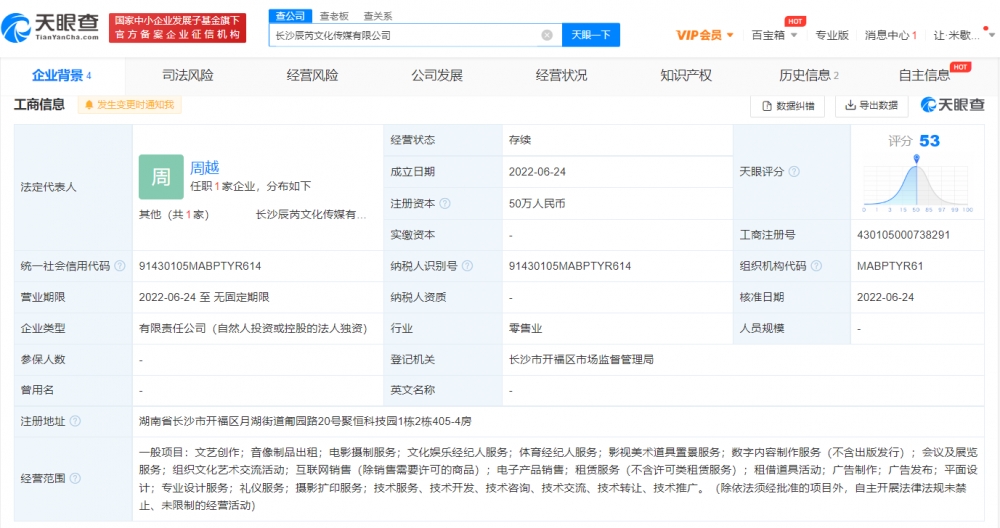1000x528 pixels.
Task: Select the 存续 business status value
Action: tap(520, 140)
